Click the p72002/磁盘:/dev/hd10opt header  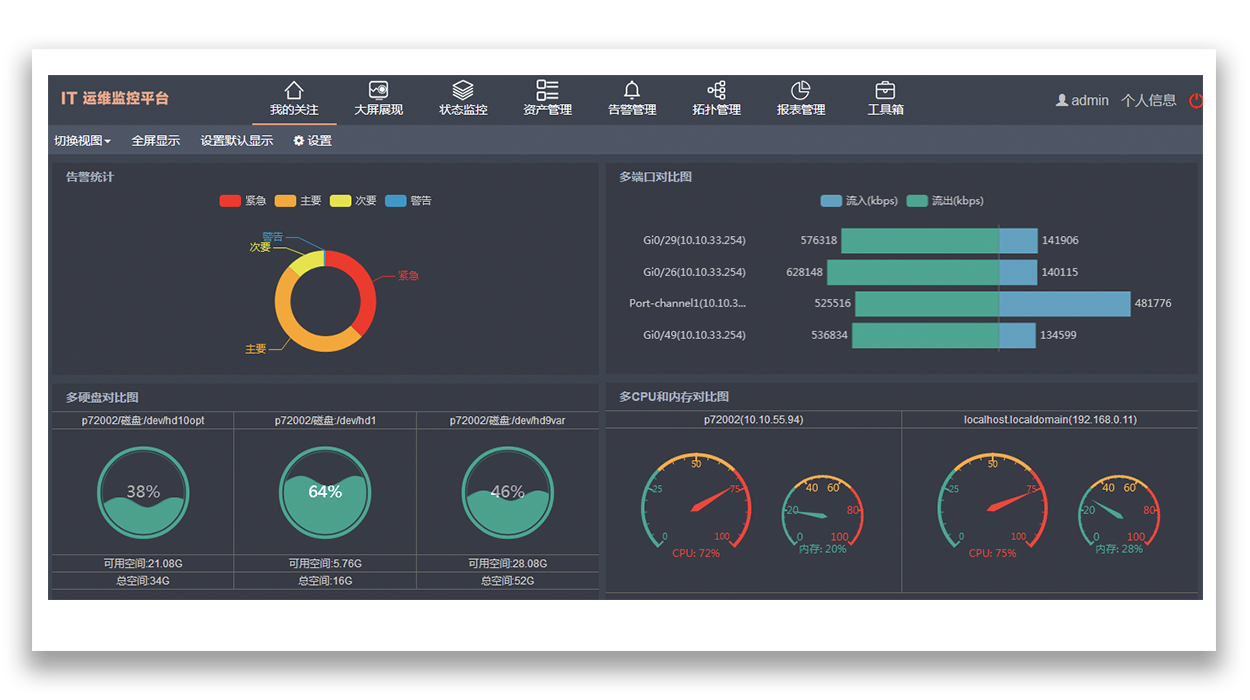[143, 421]
